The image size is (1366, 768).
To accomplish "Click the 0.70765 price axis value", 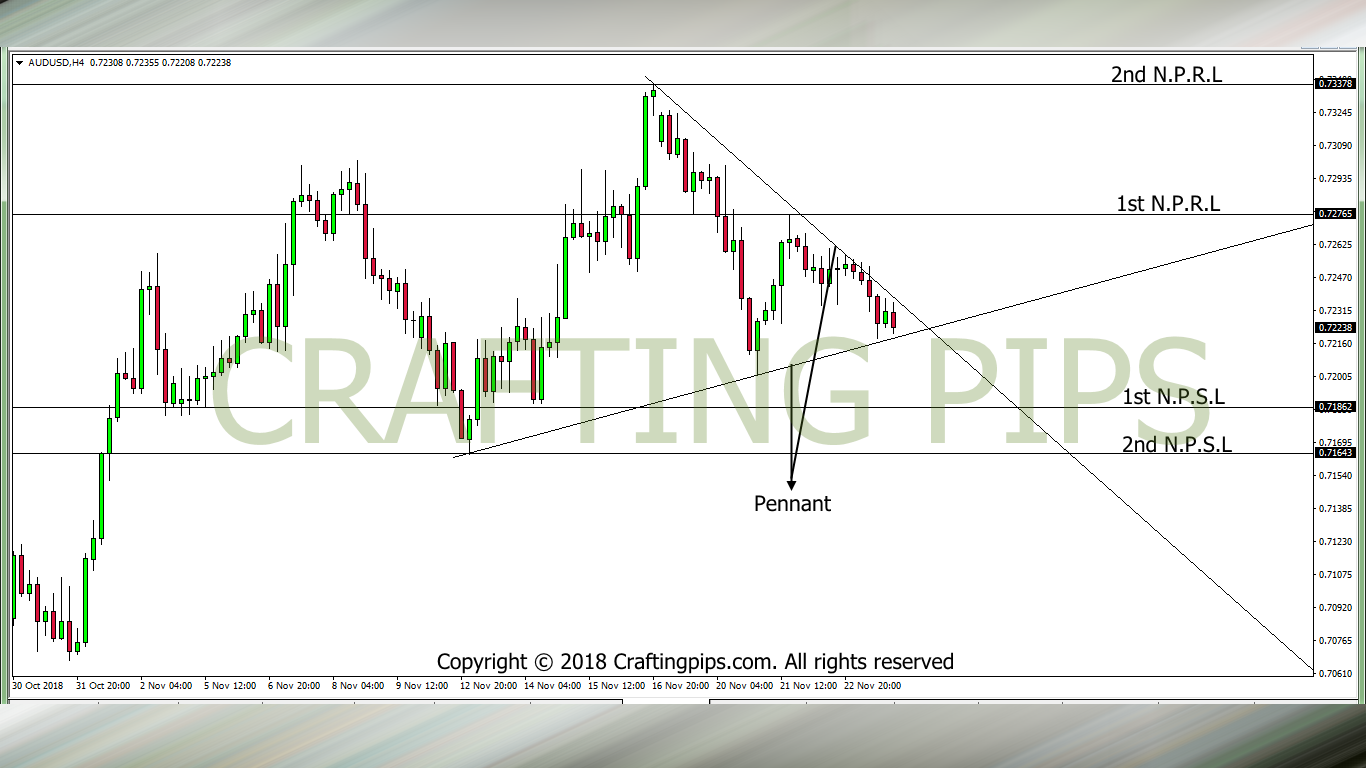I will click(x=1337, y=640).
